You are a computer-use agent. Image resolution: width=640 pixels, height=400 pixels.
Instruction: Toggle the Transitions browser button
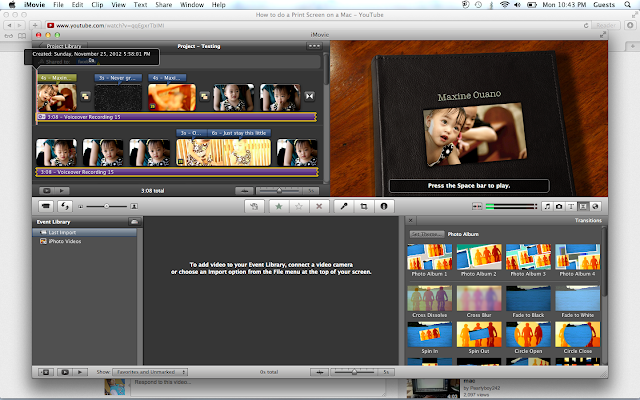(583, 207)
